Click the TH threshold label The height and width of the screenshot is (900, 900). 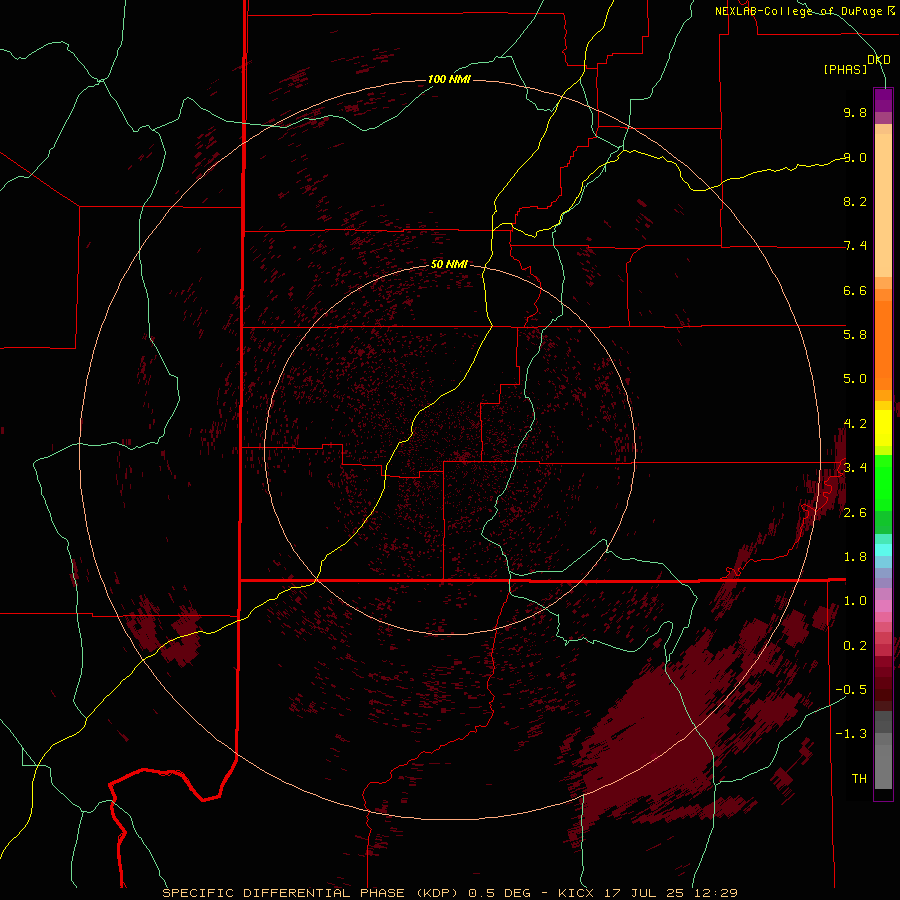(859, 779)
